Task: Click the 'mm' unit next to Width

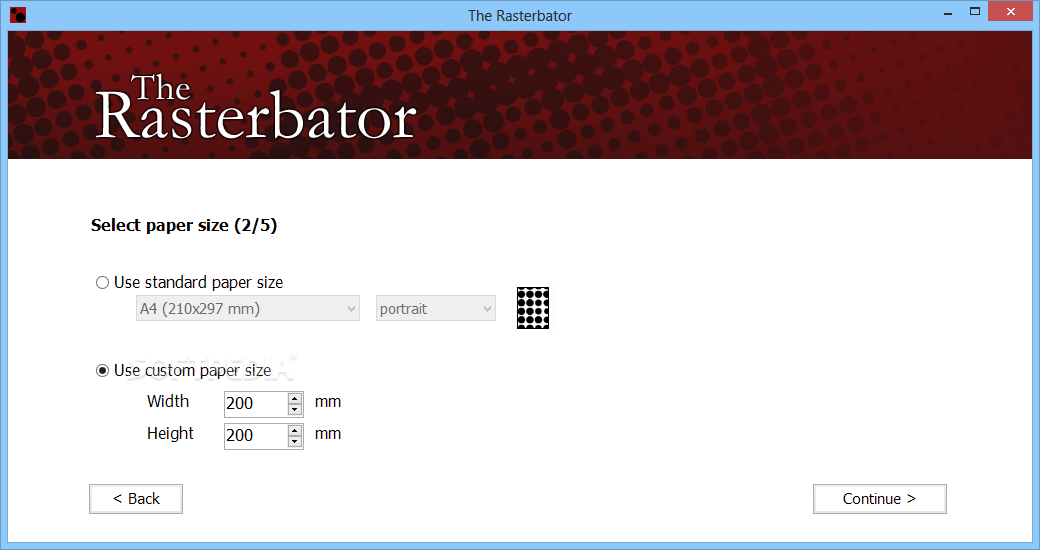Action: point(328,402)
